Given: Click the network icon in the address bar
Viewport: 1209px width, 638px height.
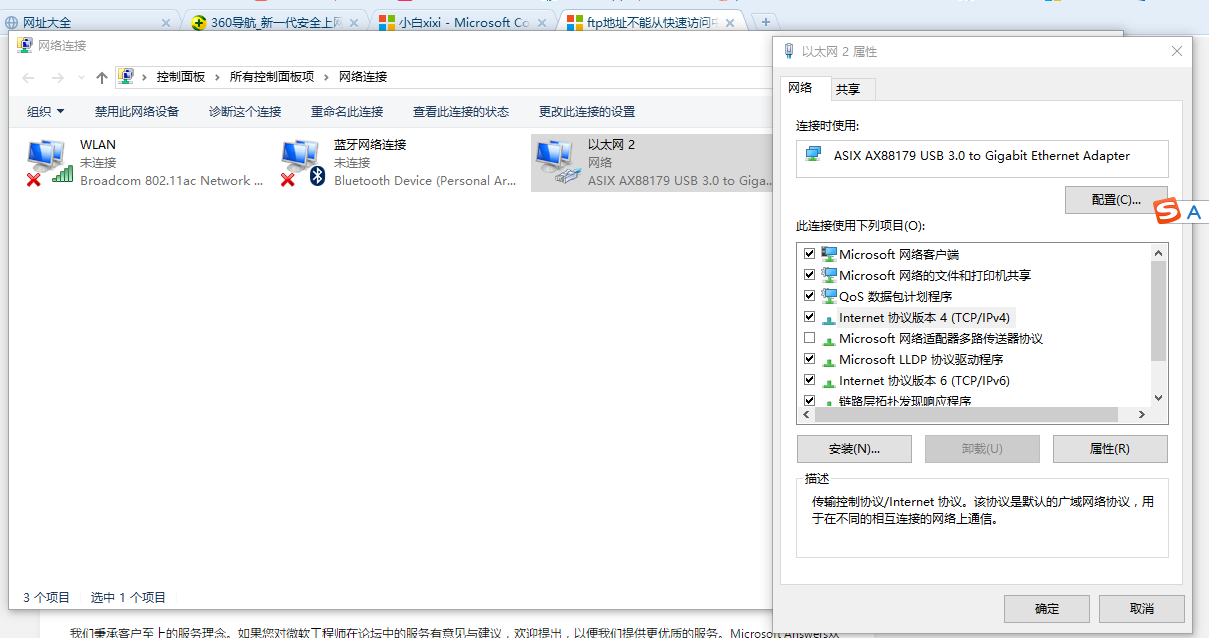Looking at the screenshot, I should (127, 75).
